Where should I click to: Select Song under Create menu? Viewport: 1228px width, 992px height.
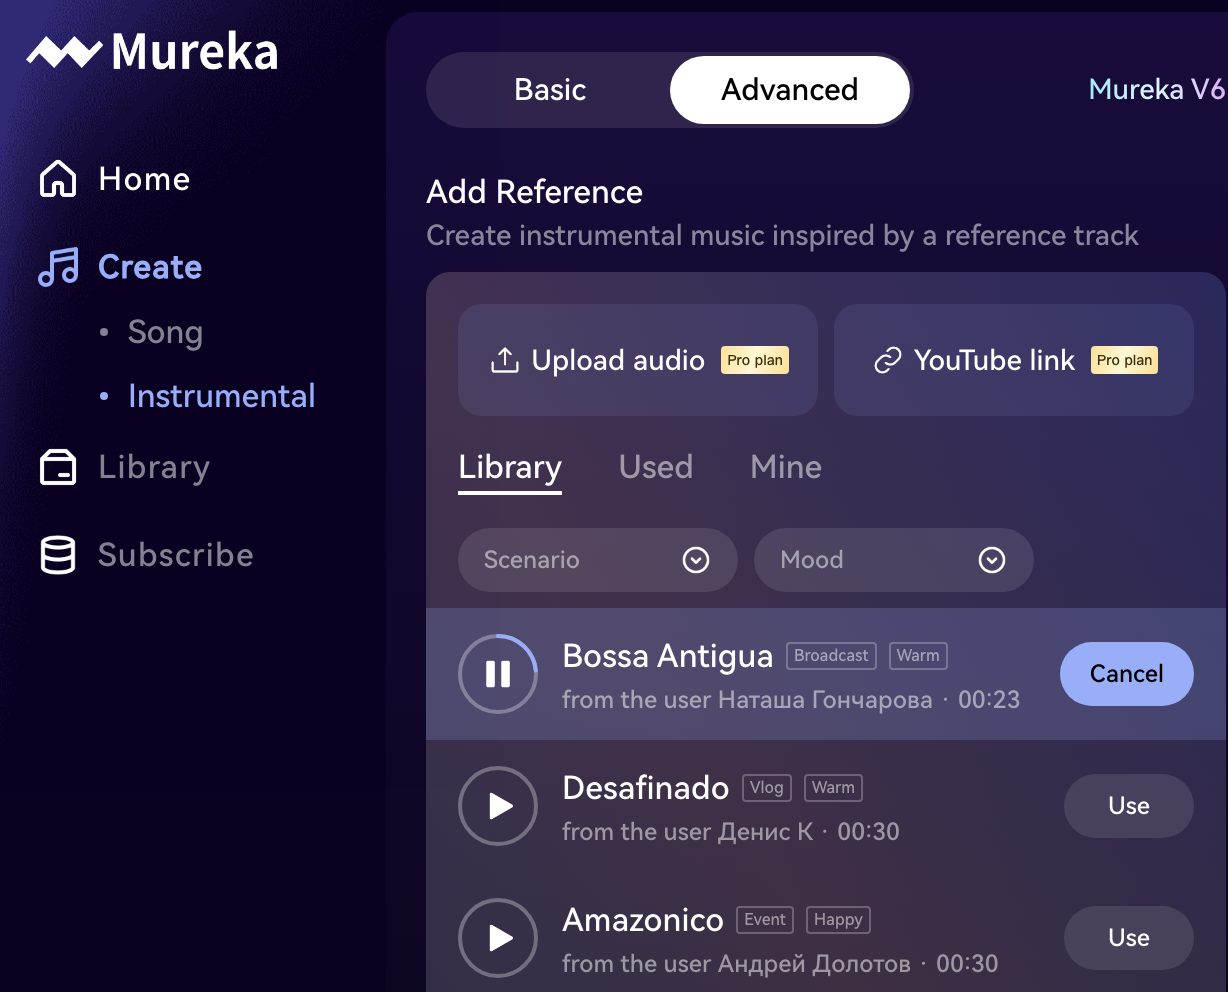165,332
